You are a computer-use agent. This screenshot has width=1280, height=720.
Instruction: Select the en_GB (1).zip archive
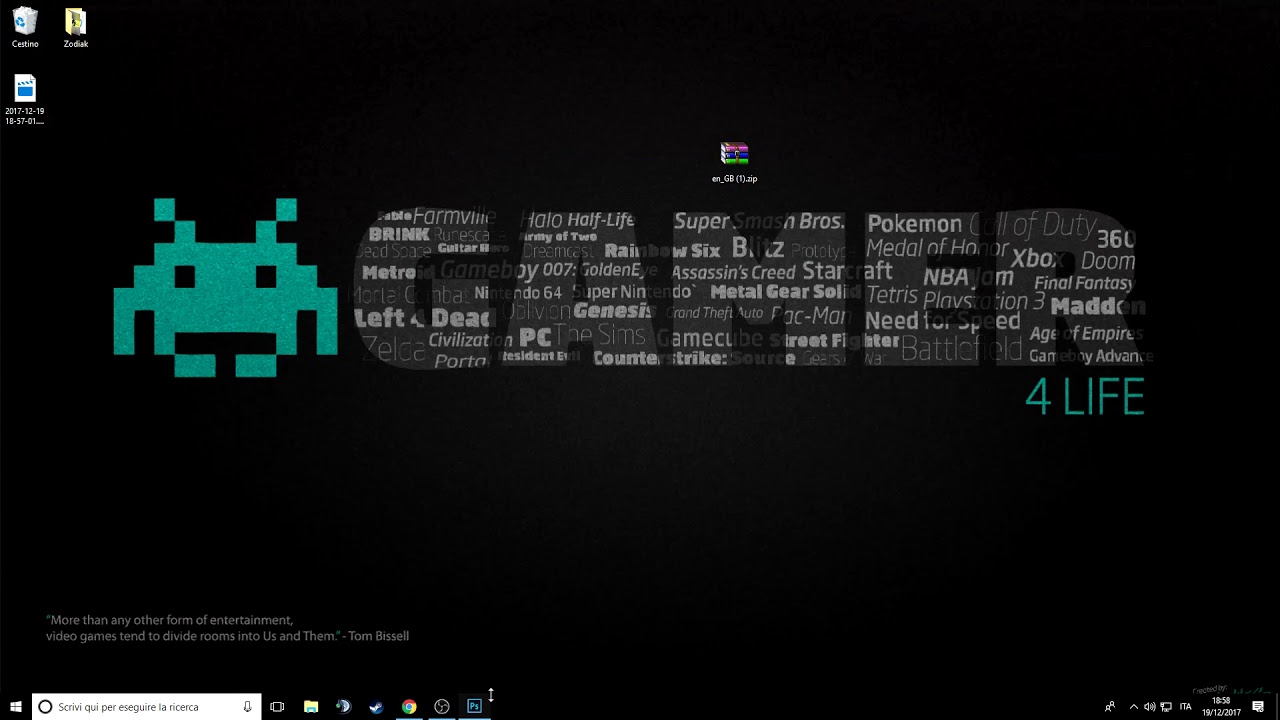(734, 162)
